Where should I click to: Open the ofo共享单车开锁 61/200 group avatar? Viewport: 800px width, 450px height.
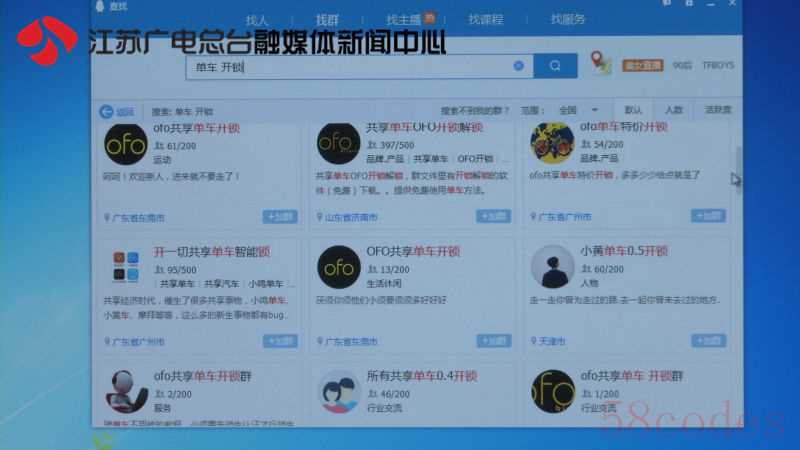[x=126, y=145]
